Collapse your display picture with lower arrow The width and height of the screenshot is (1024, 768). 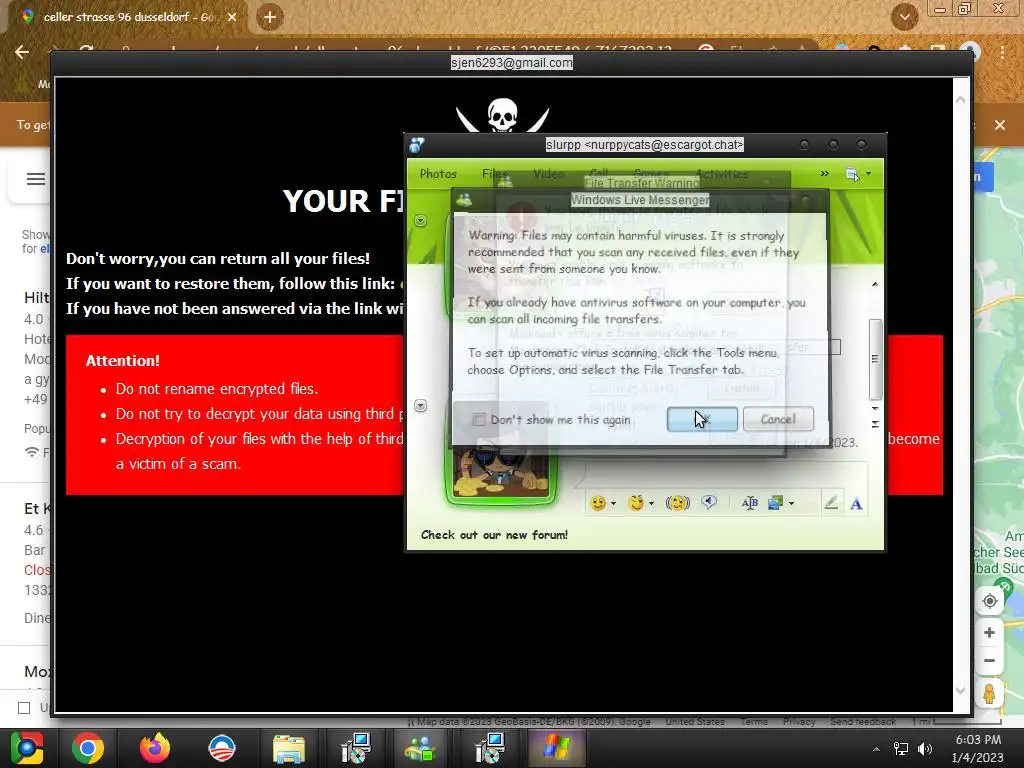[421, 406]
